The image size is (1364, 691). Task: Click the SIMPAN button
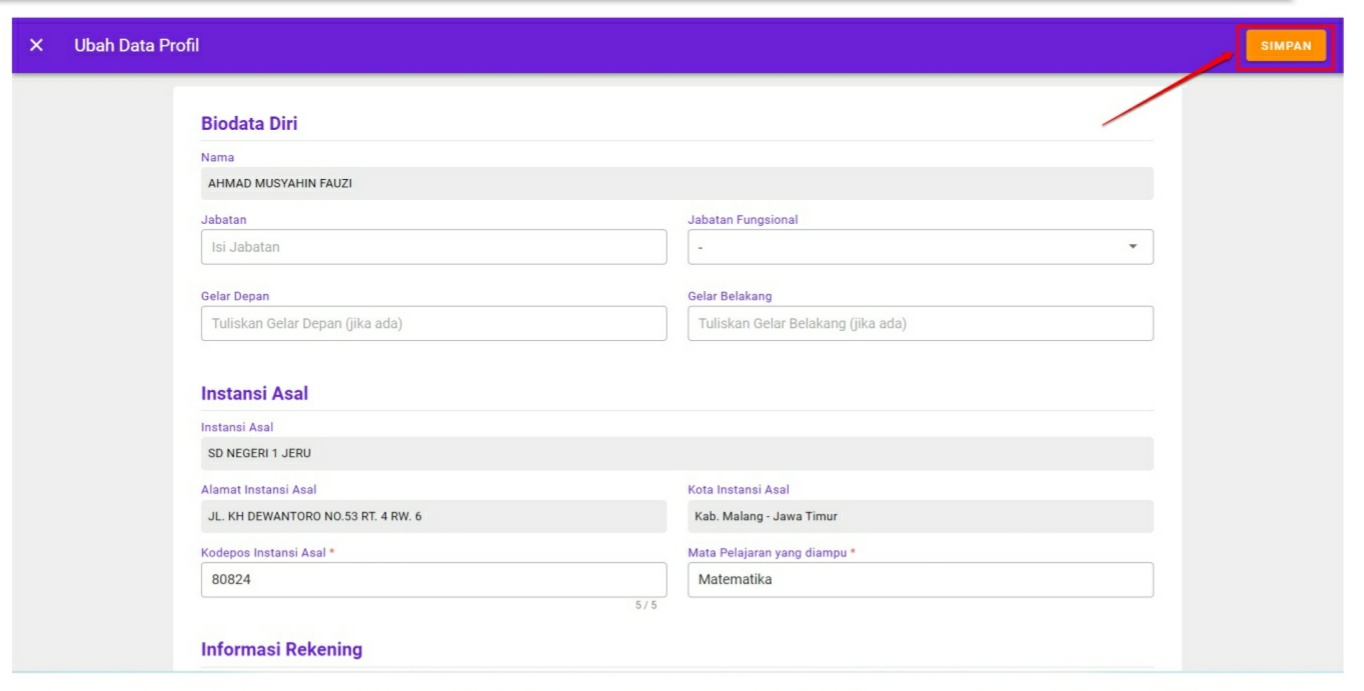pos(1286,46)
